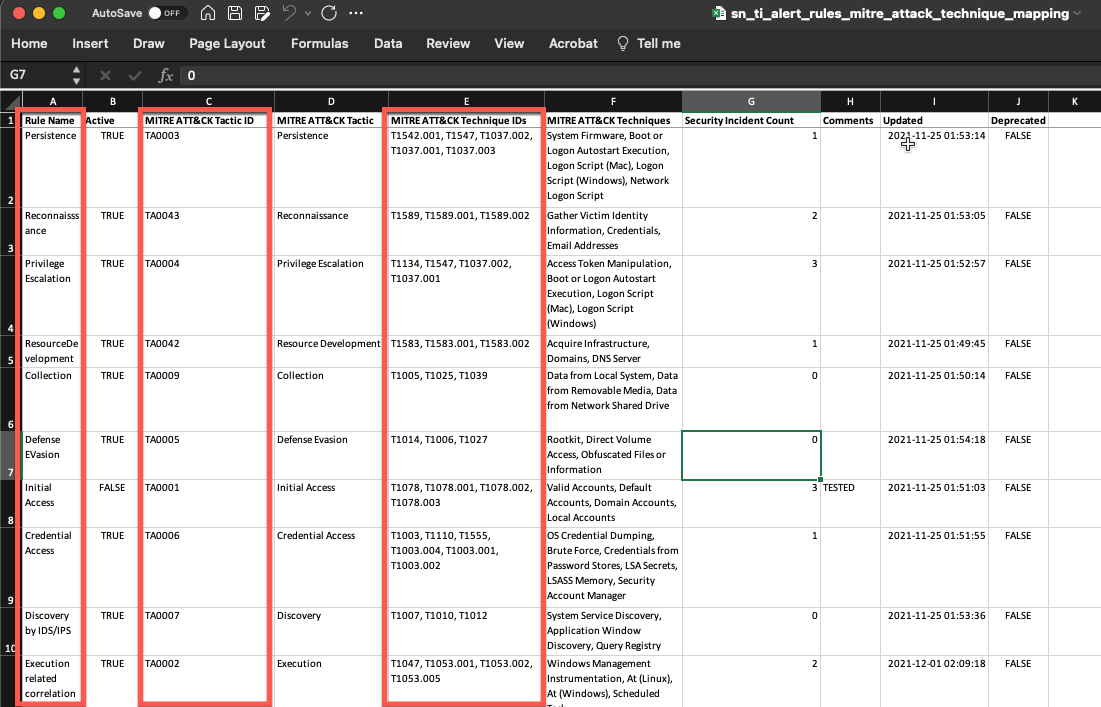Click the Select All corner triangle
Image resolution: width=1101 pixels, height=707 pixels.
(12, 102)
